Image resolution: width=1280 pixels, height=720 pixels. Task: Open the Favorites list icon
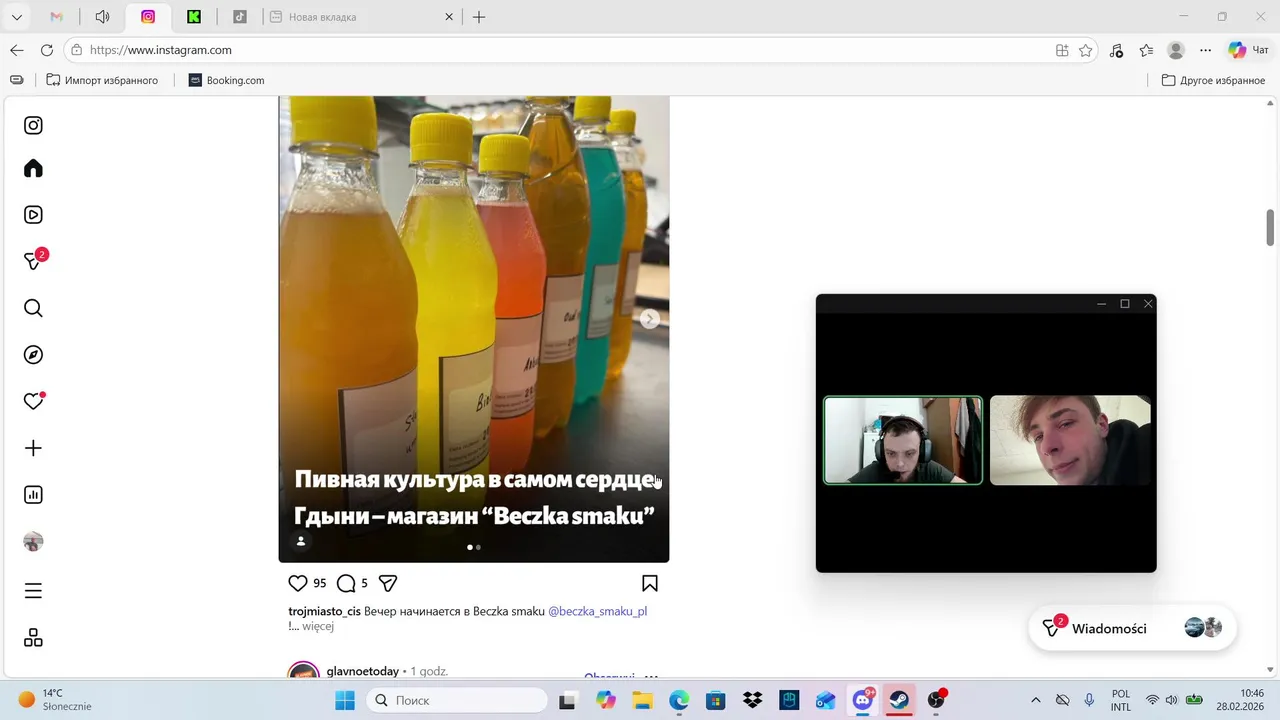coord(1147,50)
